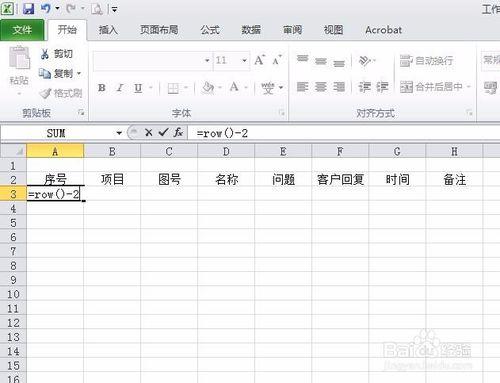Select the Format Painter brush

45,93
